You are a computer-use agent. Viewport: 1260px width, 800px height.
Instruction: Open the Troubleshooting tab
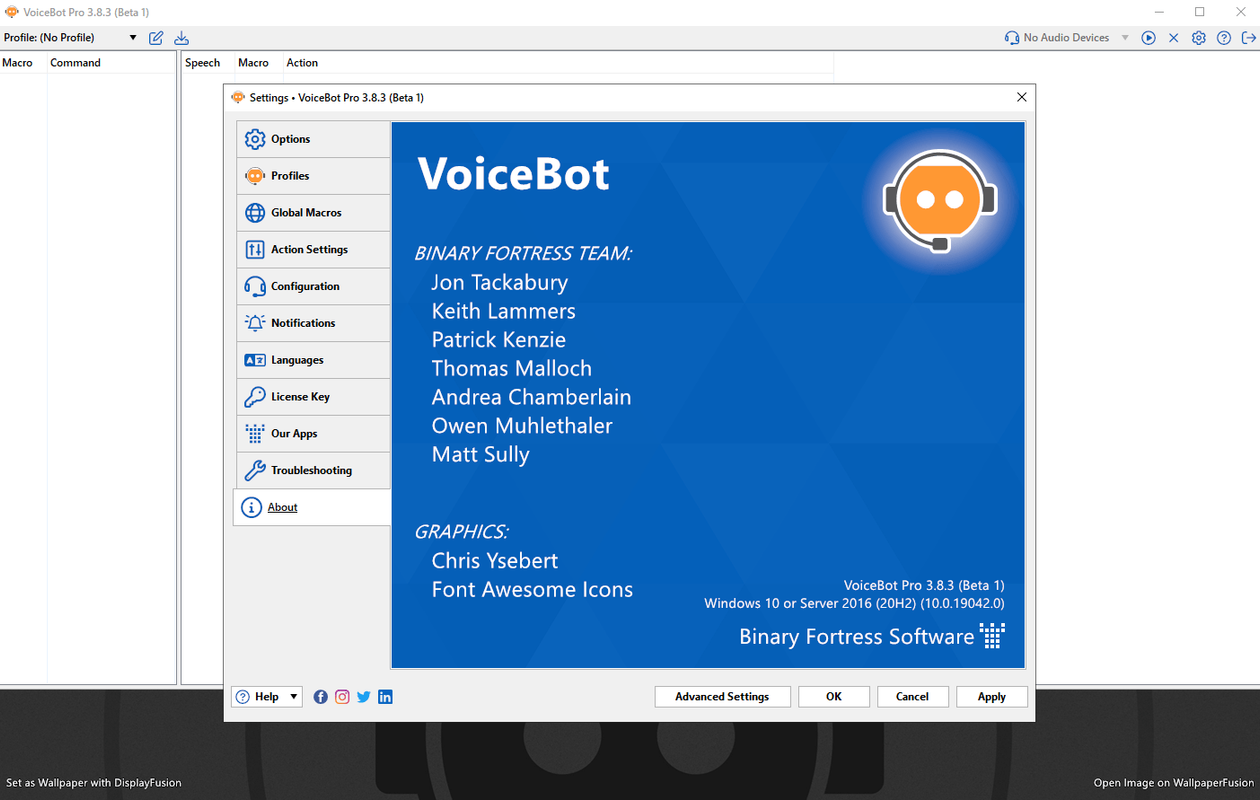click(x=313, y=470)
